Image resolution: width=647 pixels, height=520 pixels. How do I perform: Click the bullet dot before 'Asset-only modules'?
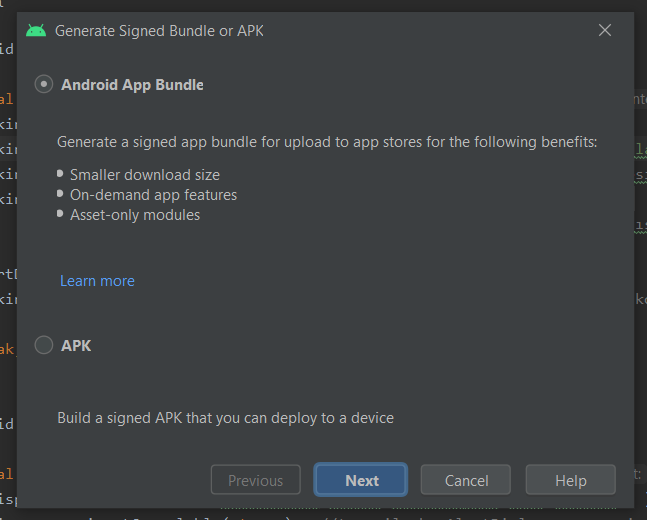[61, 214]
